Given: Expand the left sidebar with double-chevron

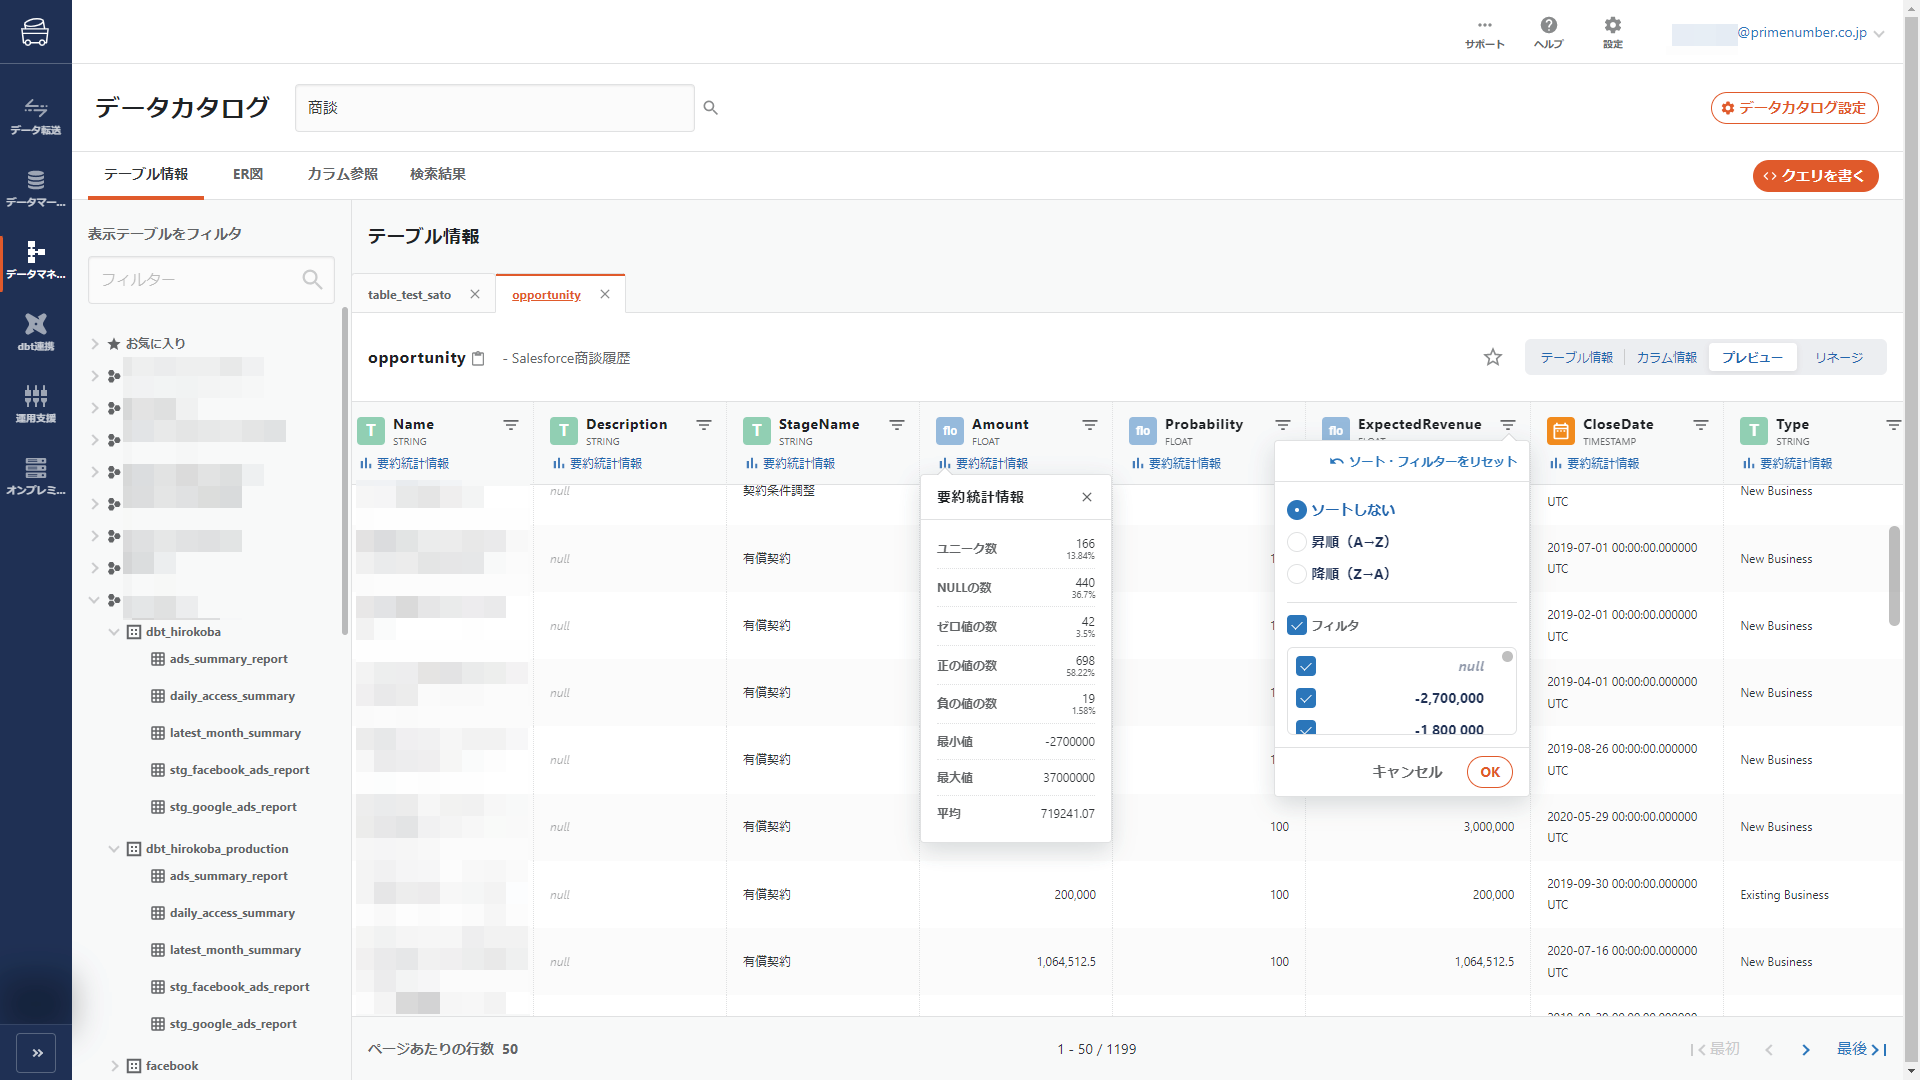Looking at the screenshot, I should (37, 1053).
